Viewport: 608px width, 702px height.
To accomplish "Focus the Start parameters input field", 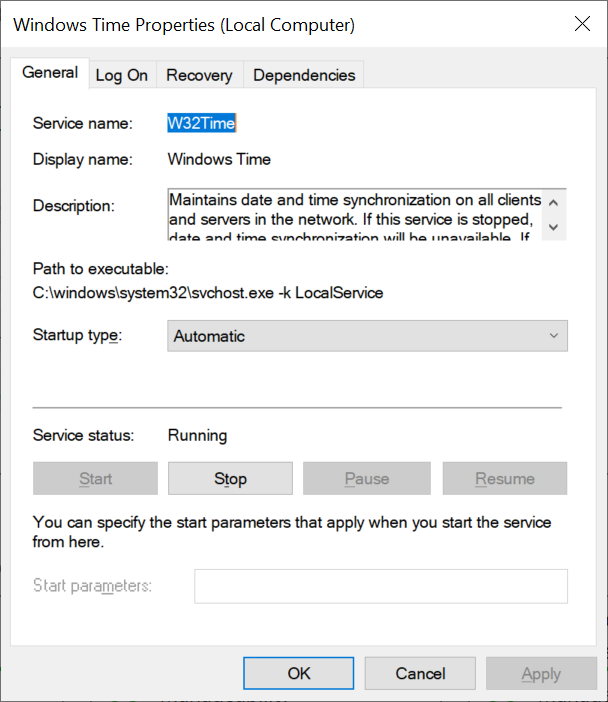I will (381, 586).
